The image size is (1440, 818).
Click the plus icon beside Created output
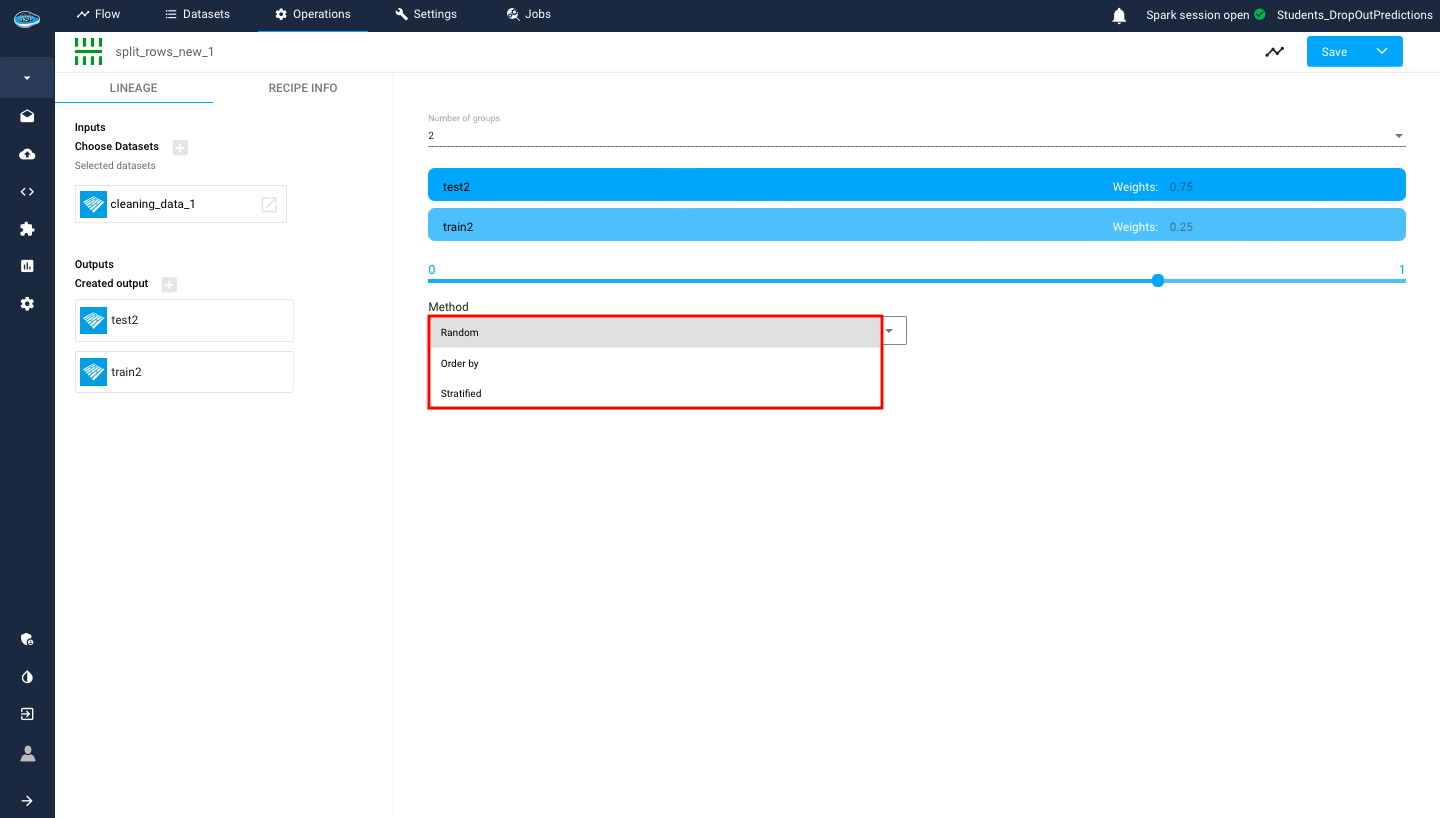coord(169,284)
